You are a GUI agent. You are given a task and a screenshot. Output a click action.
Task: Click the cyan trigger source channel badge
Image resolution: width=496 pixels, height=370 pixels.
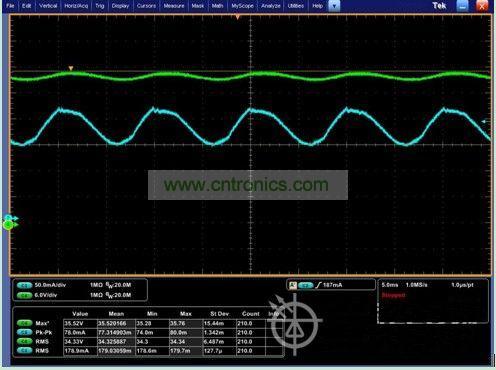pos(306,285)
